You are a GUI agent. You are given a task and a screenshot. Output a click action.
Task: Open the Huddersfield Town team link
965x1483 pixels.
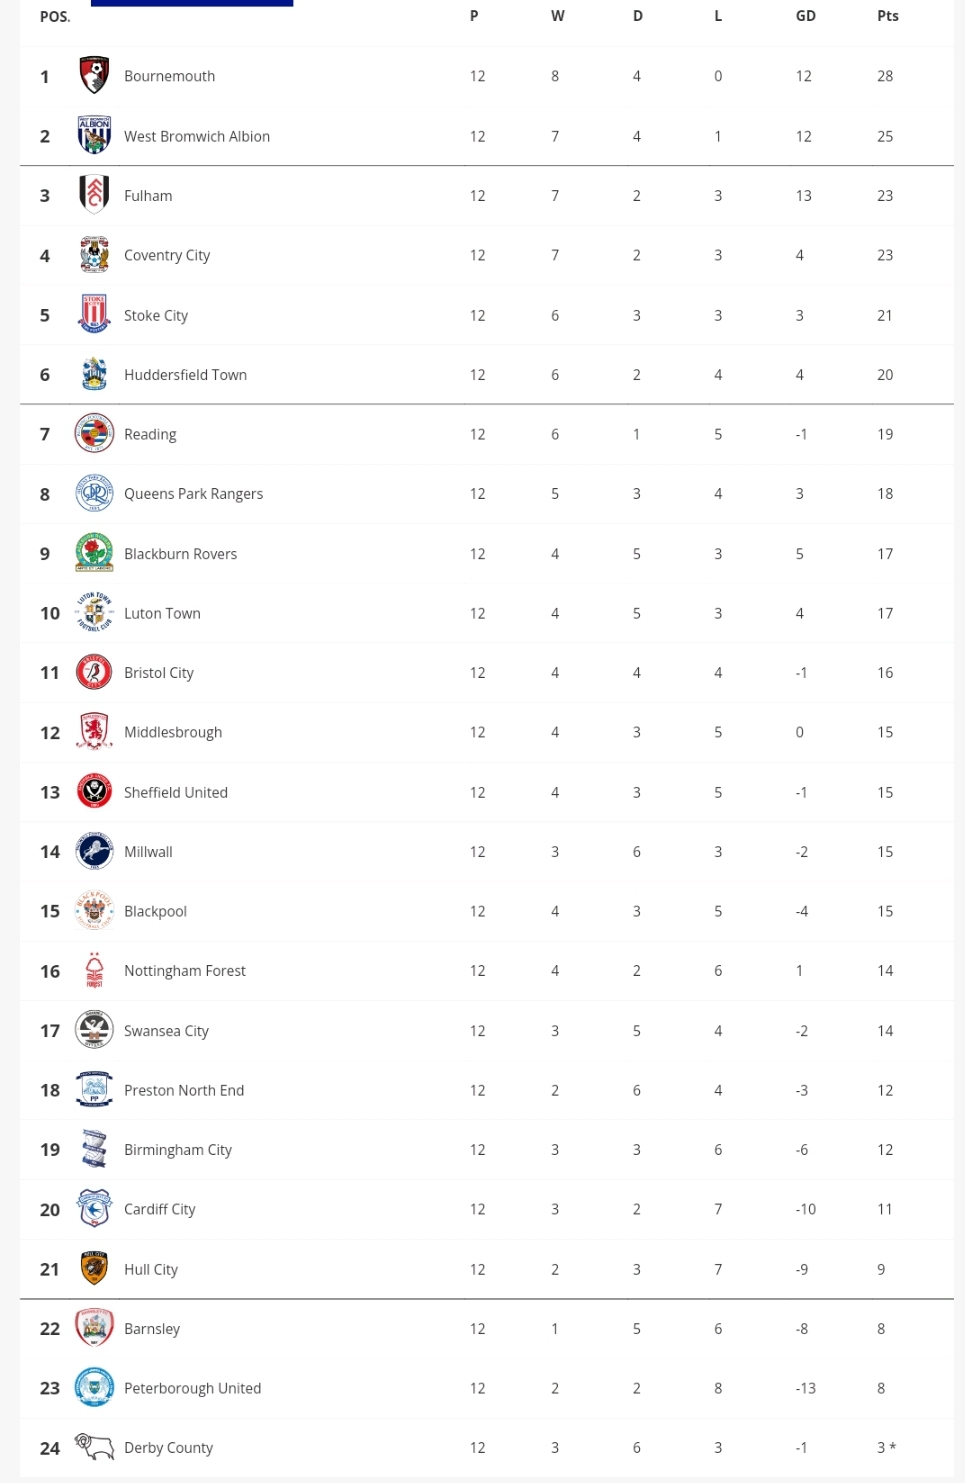point(185,375)
